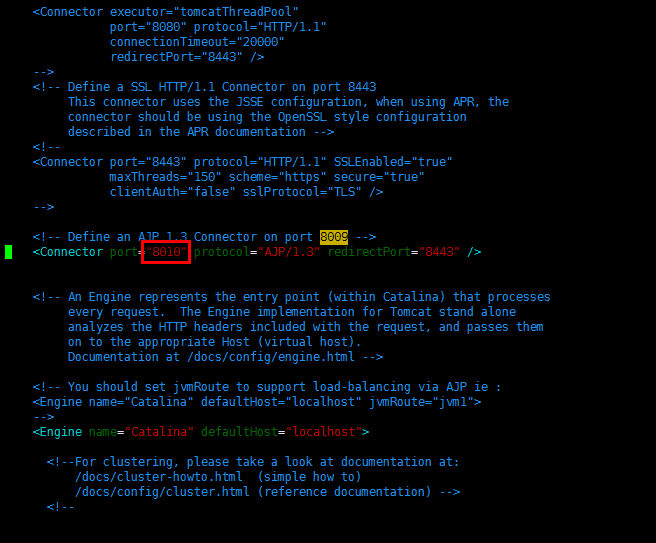This screenshot has width=656, height=543.
Task: Click the tomcatThreadPool executor text
Action: point(204,12)
